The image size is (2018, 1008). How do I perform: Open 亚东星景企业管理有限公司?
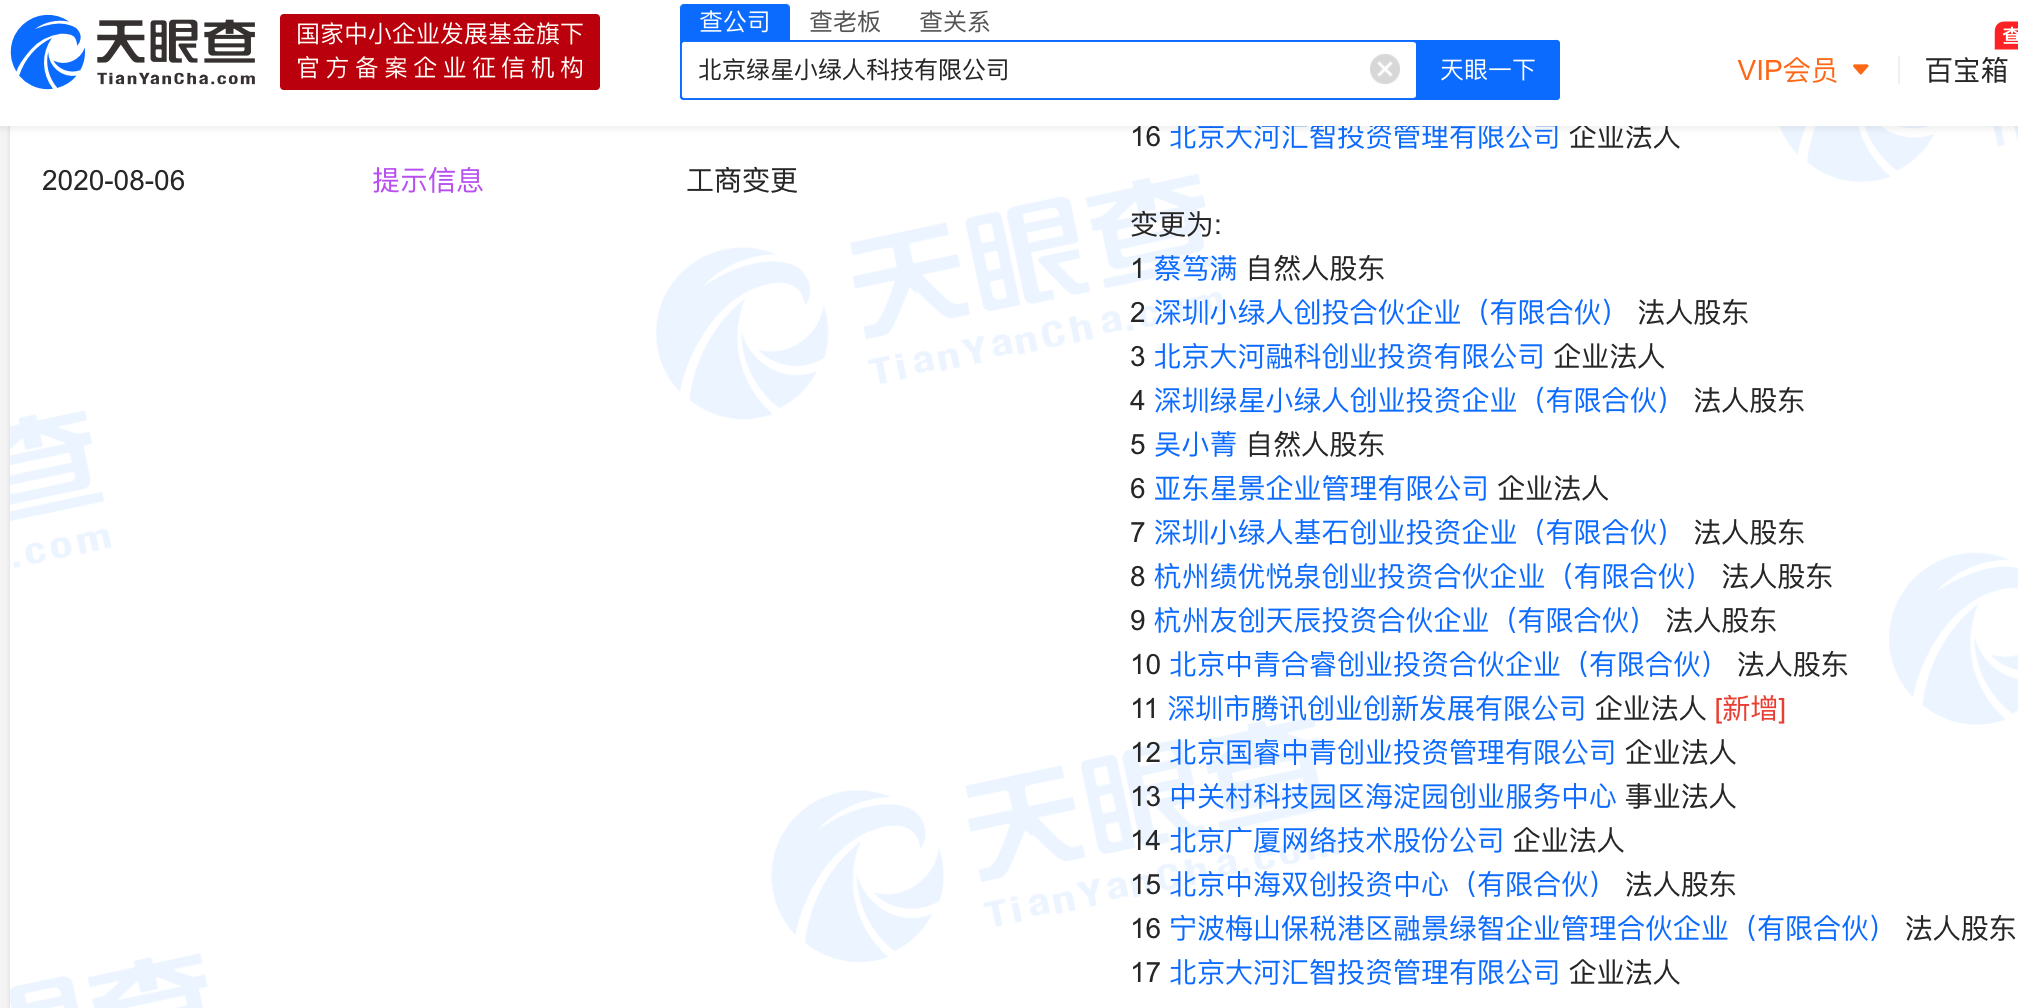[1322, 488]
